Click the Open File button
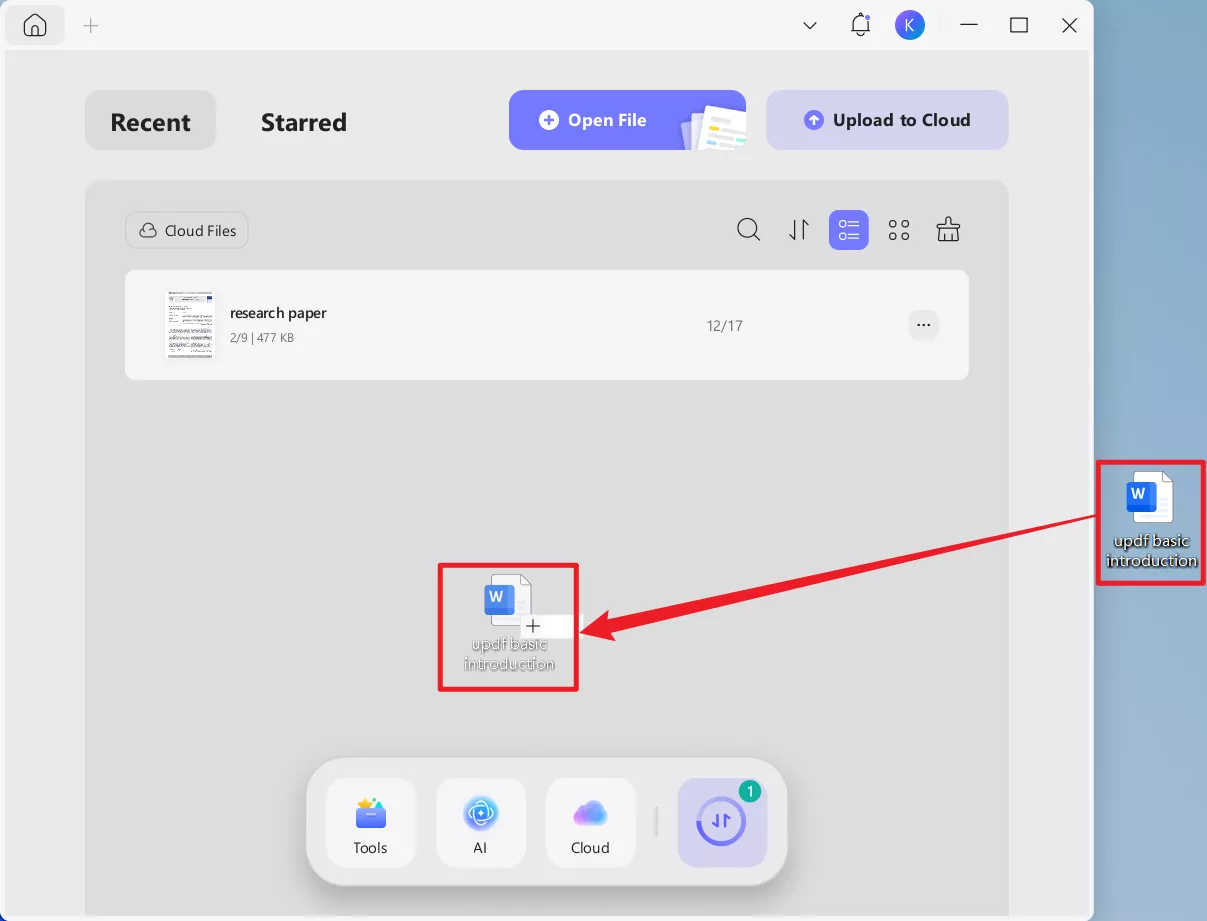The image size is (1207, 921). click(627, 120)
